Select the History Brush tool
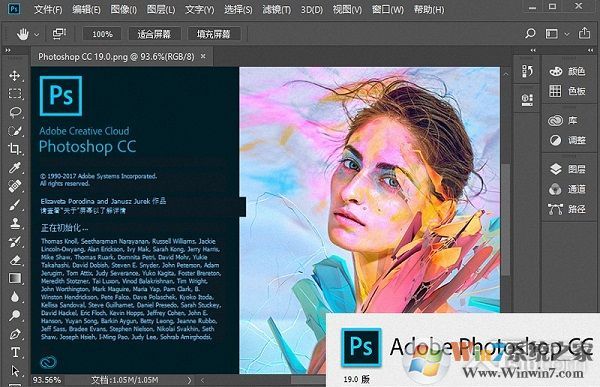Viewport: 600px width, 387px height. 15,242
